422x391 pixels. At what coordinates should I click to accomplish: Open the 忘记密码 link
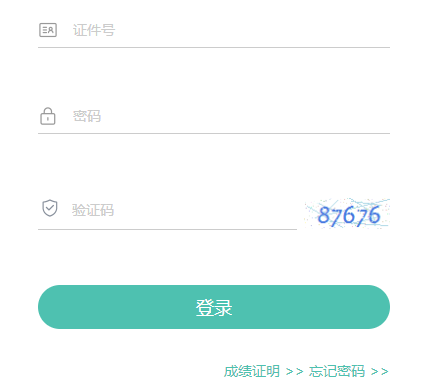pos(337,371)
